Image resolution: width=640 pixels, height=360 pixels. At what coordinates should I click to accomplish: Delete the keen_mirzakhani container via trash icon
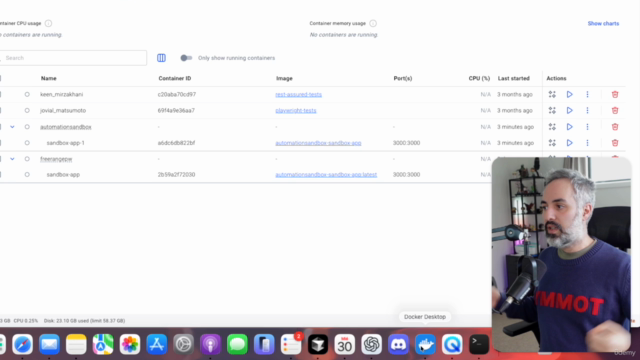point(615,94)
